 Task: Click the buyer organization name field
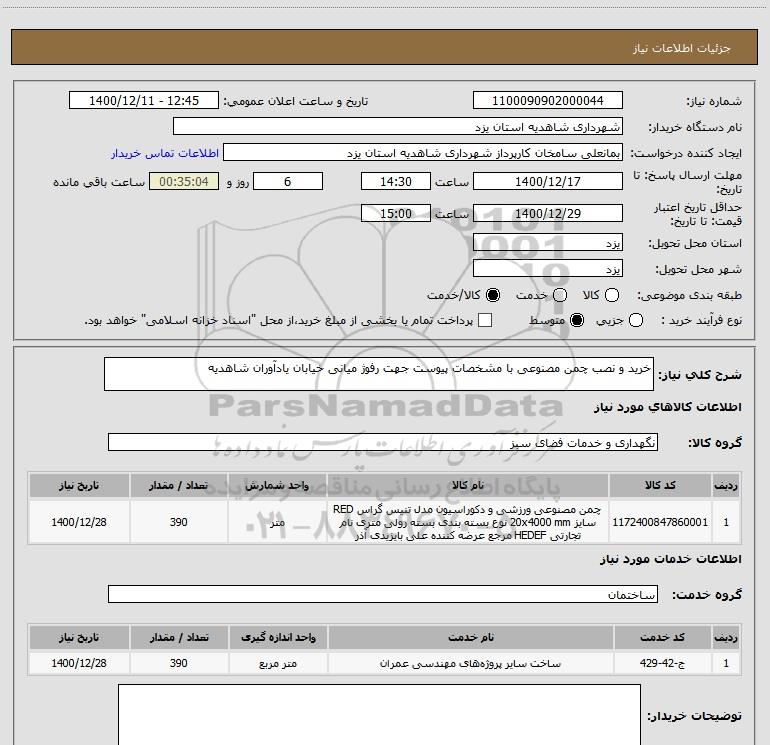398,127
